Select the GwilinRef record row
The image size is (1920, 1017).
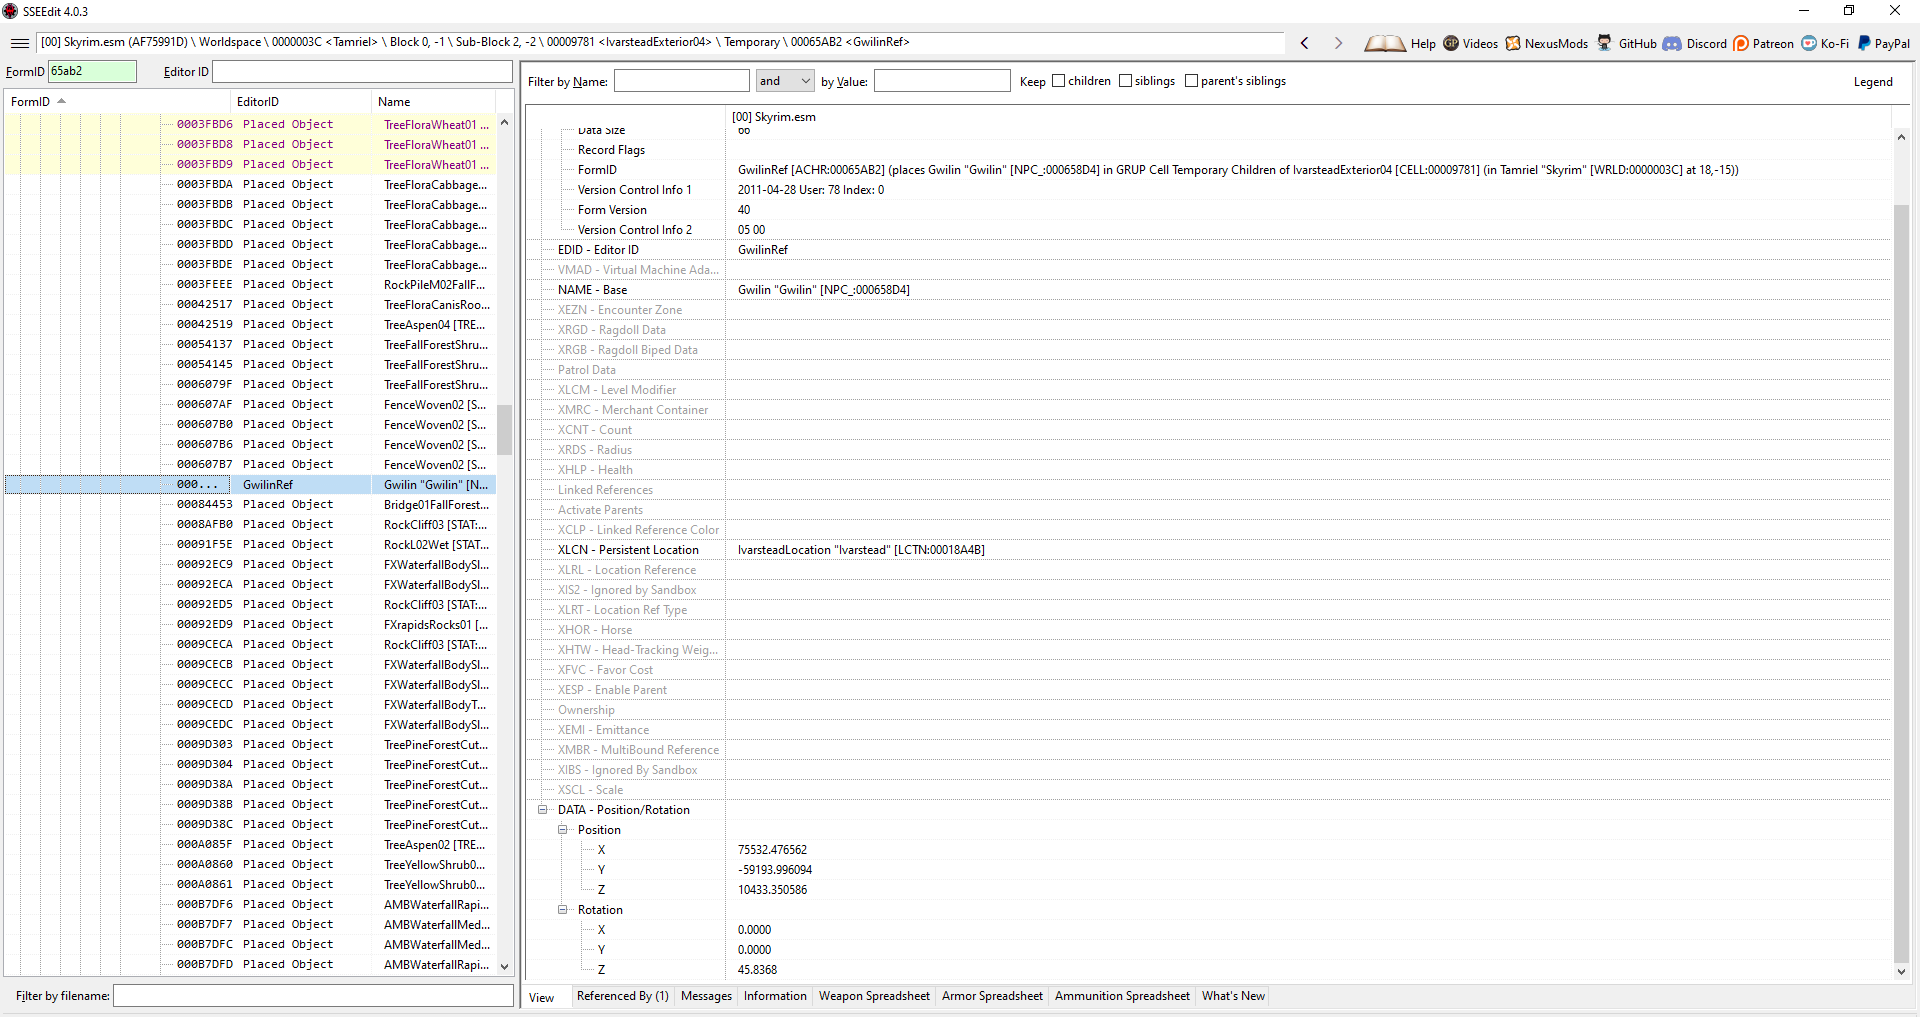pyautogui.click(x=250, y=484)
